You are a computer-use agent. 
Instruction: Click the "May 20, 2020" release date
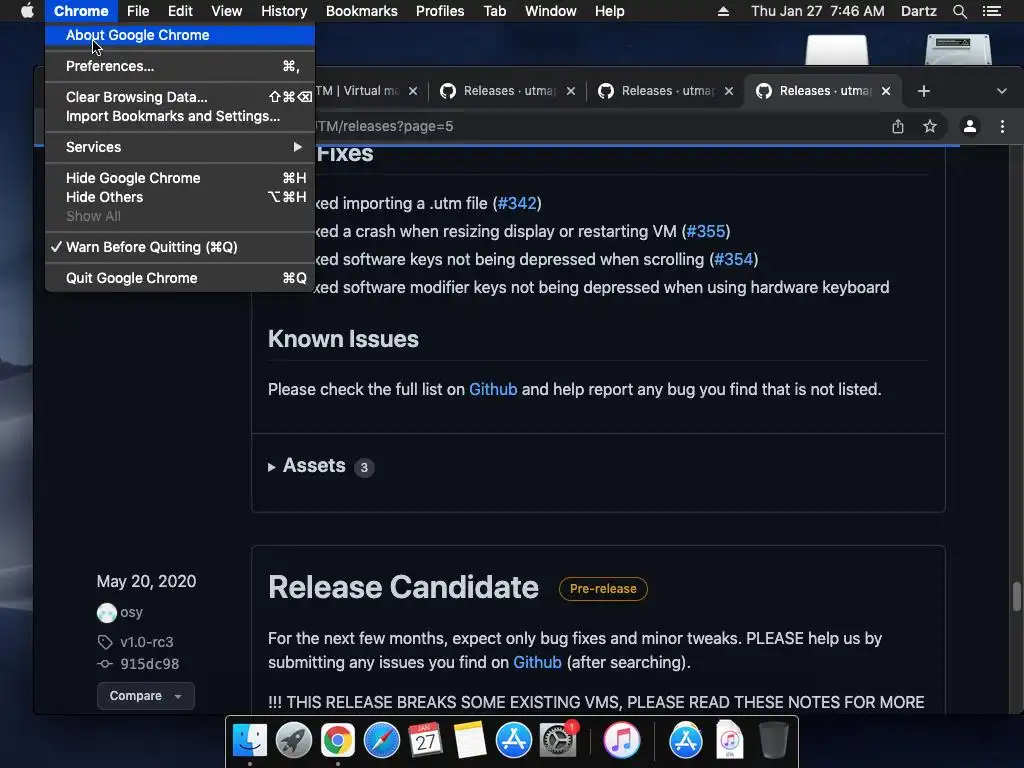(146, 581)
